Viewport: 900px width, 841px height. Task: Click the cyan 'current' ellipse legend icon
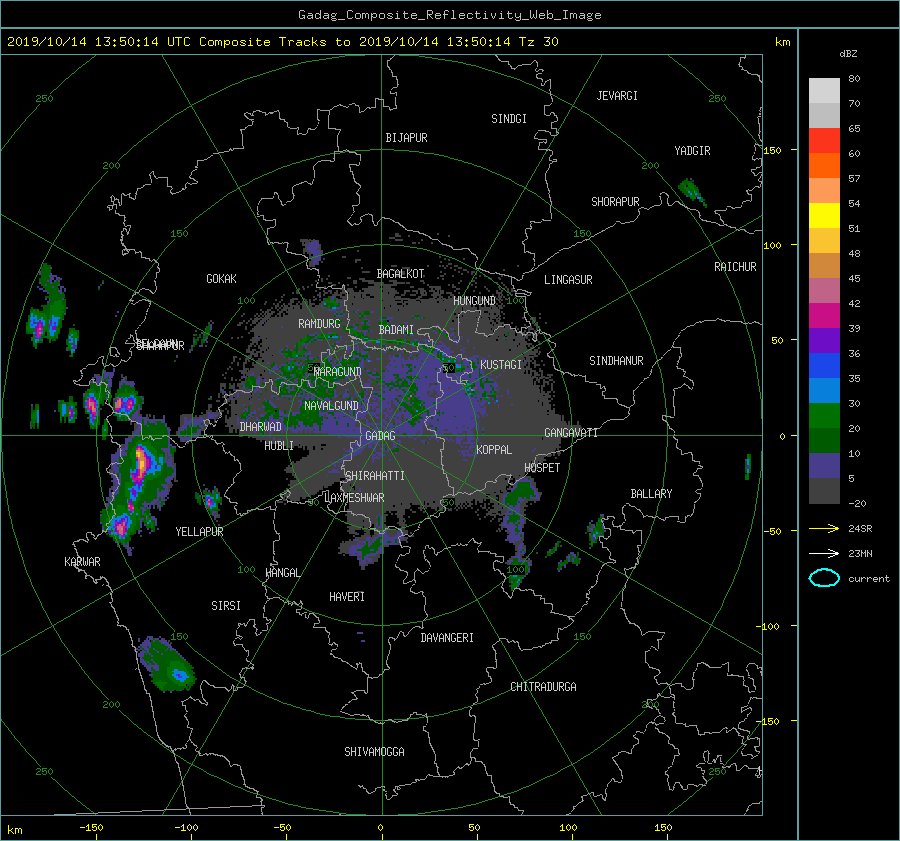tap(824, 578)
